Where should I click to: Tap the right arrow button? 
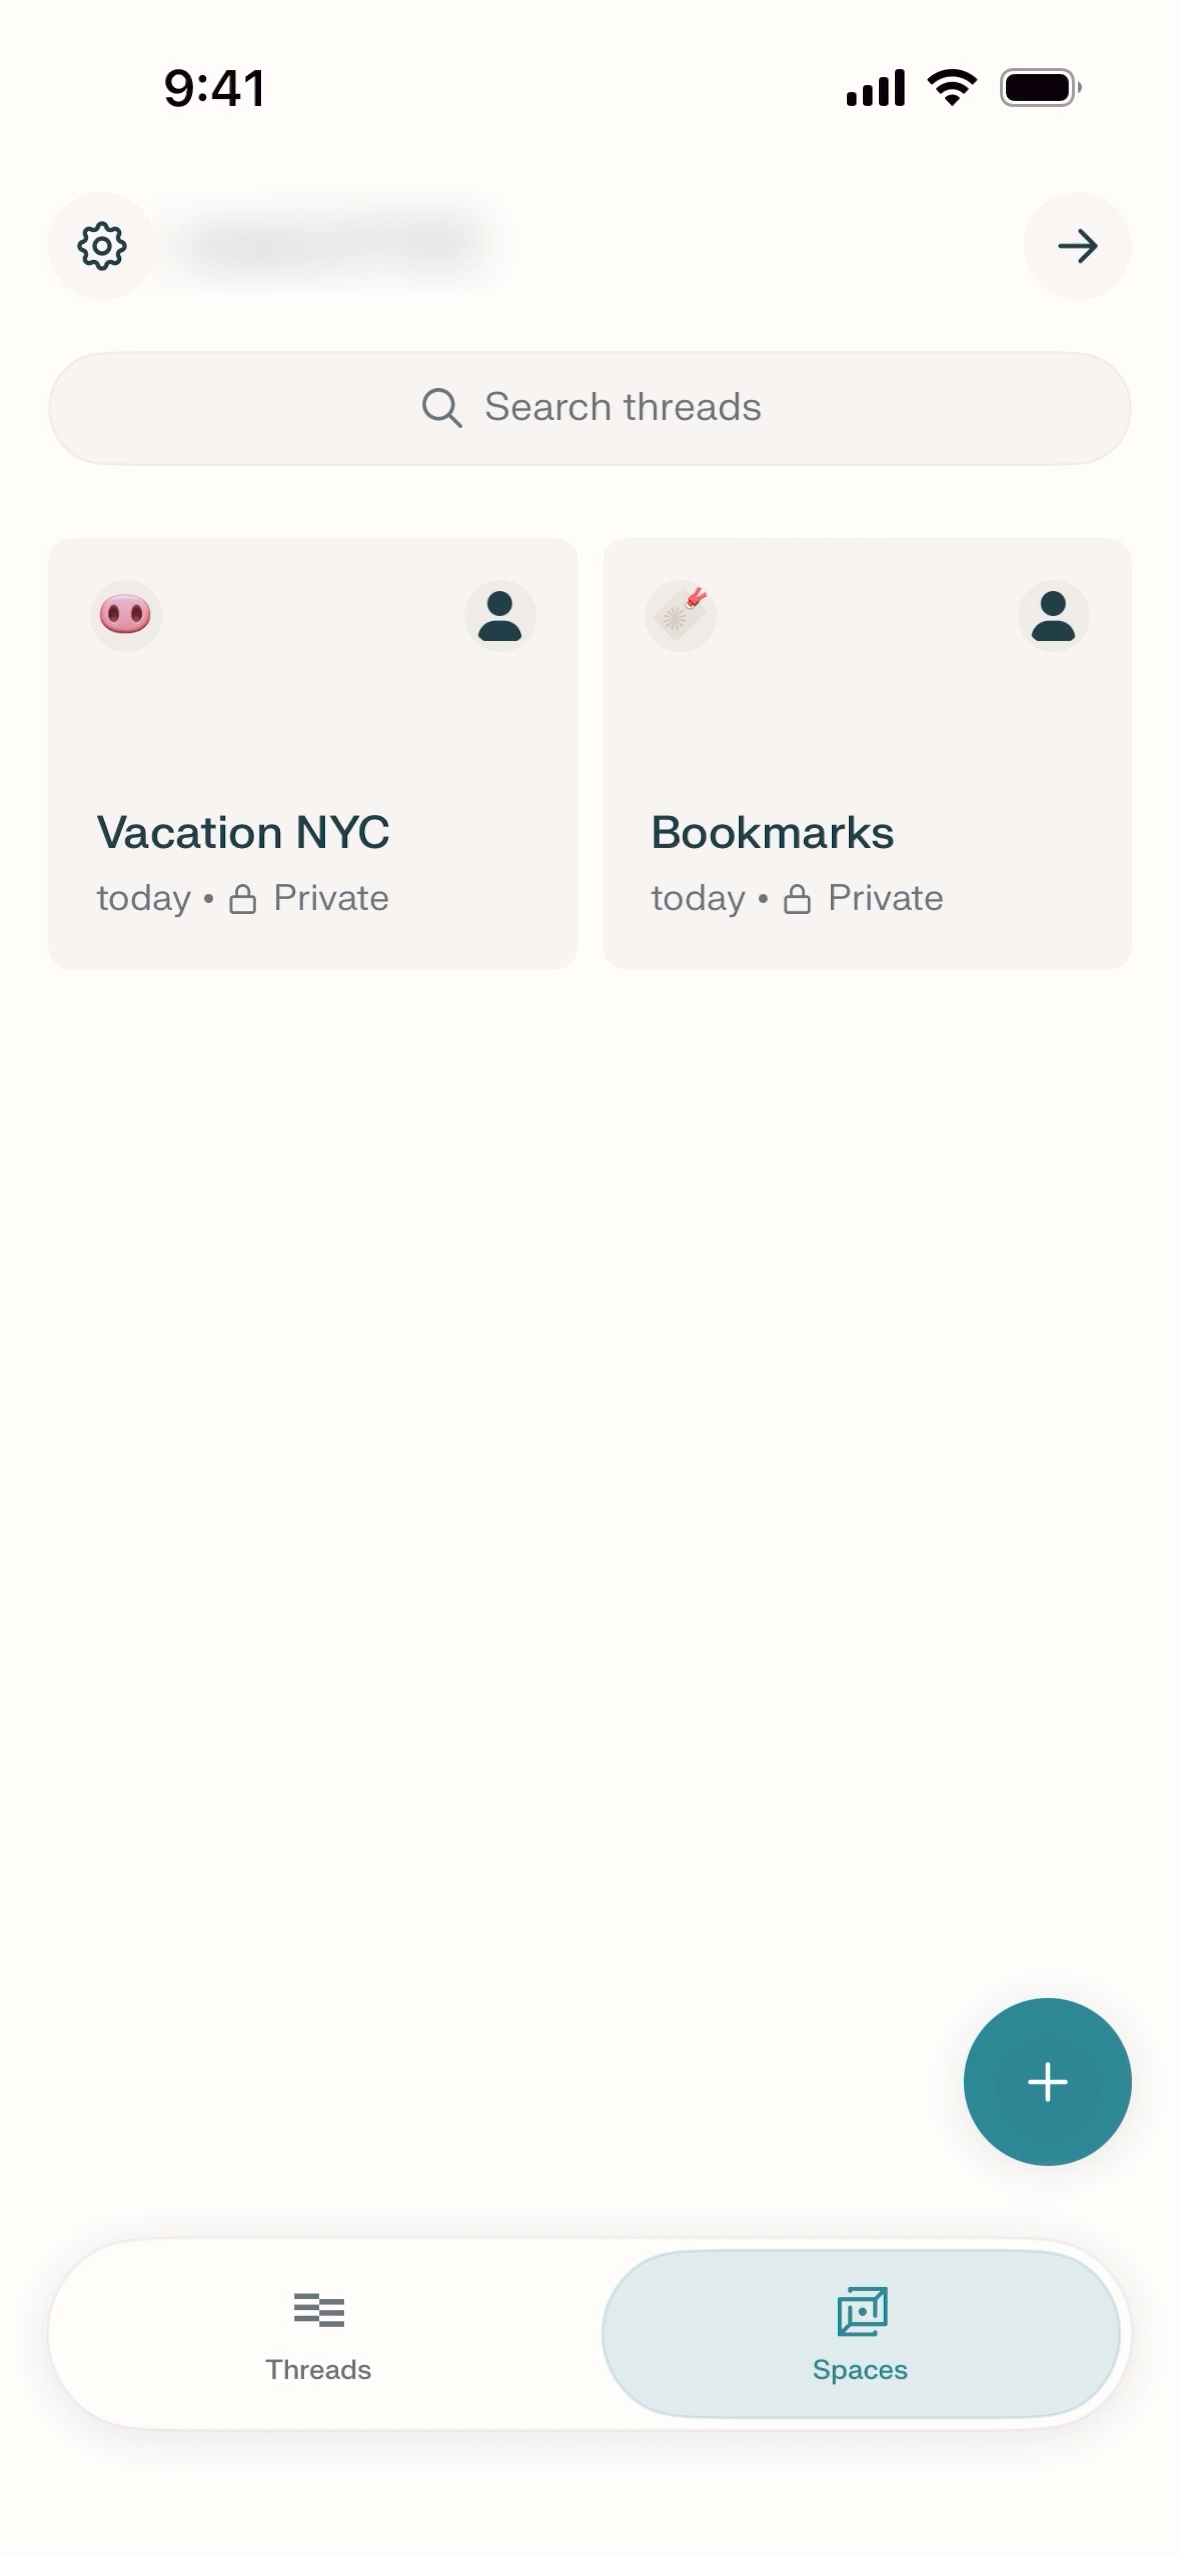(1077, 246)
